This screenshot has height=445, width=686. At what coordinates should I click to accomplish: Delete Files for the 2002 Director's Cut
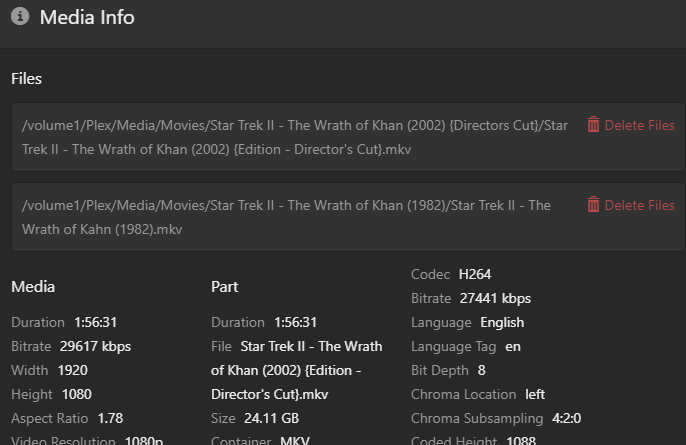631,125
